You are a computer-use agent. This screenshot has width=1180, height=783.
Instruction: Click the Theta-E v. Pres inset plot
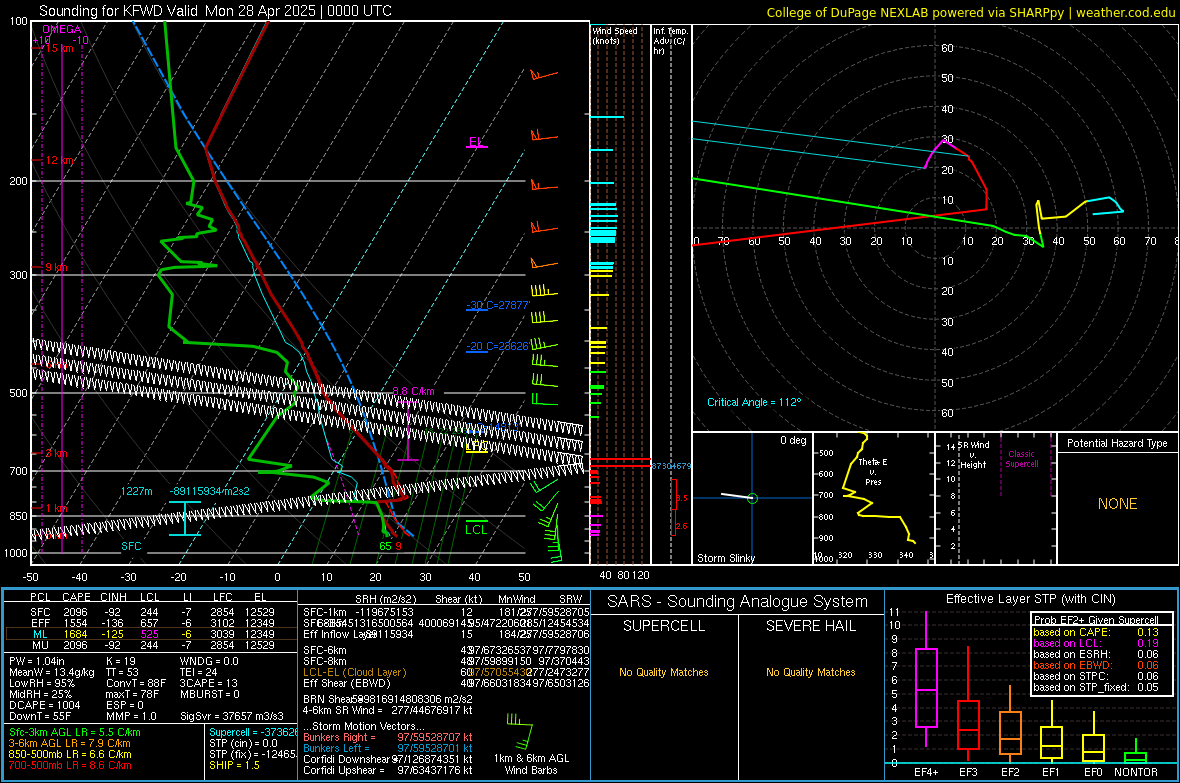873,498
